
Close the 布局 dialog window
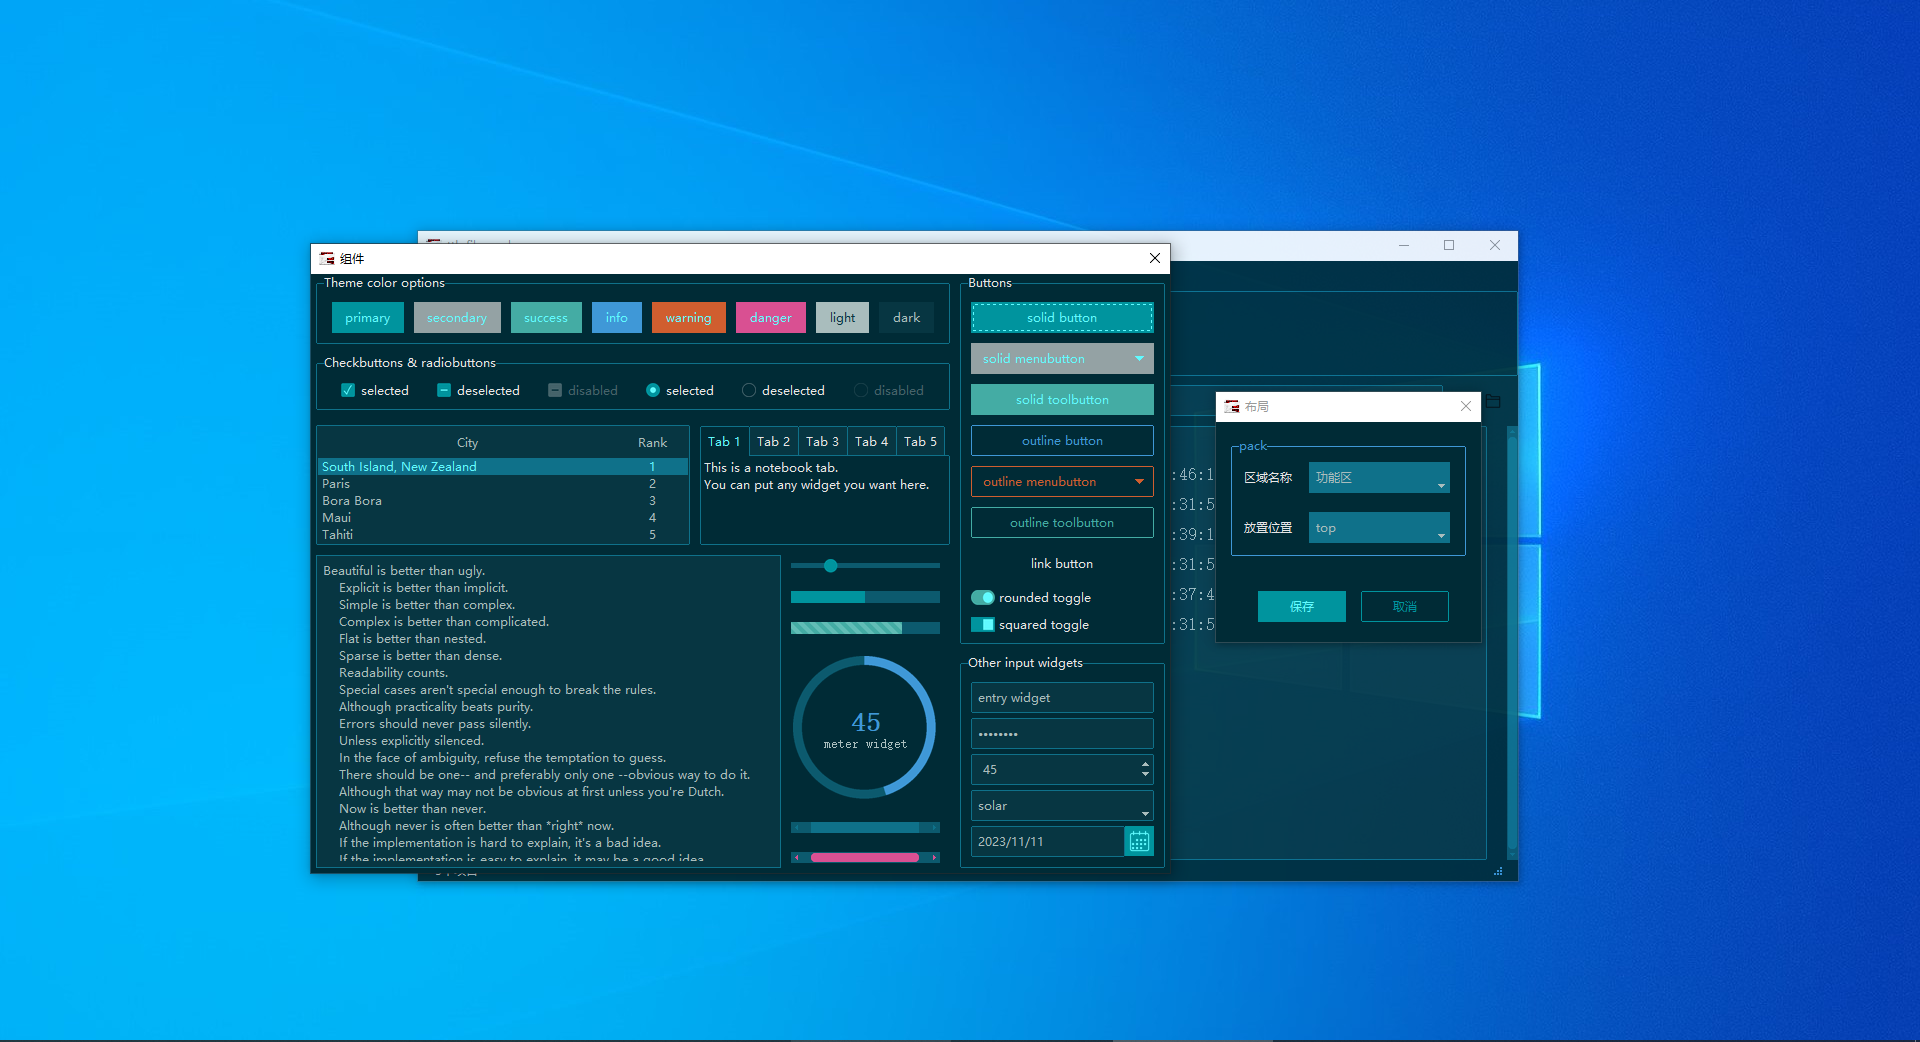[x=1465, y=406]
